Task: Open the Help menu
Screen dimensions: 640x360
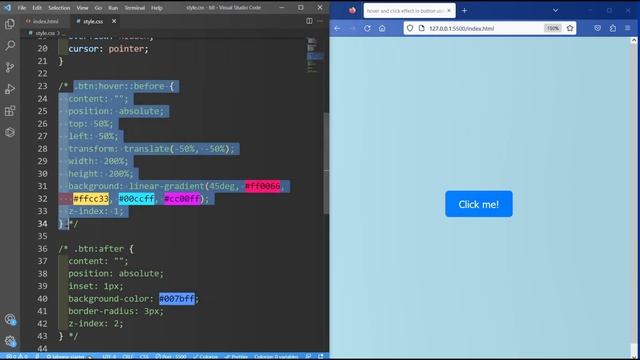Action: coord(157,8)
